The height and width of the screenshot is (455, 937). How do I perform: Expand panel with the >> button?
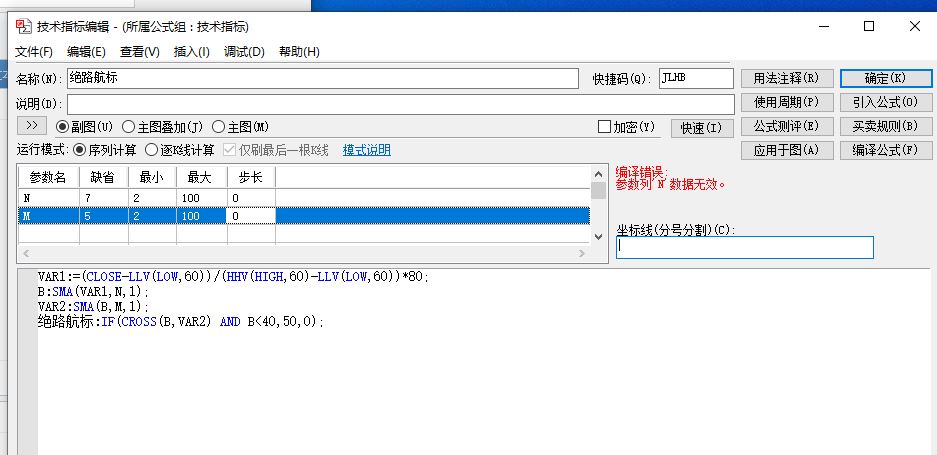pyautogui.click(x=32, y=126)
